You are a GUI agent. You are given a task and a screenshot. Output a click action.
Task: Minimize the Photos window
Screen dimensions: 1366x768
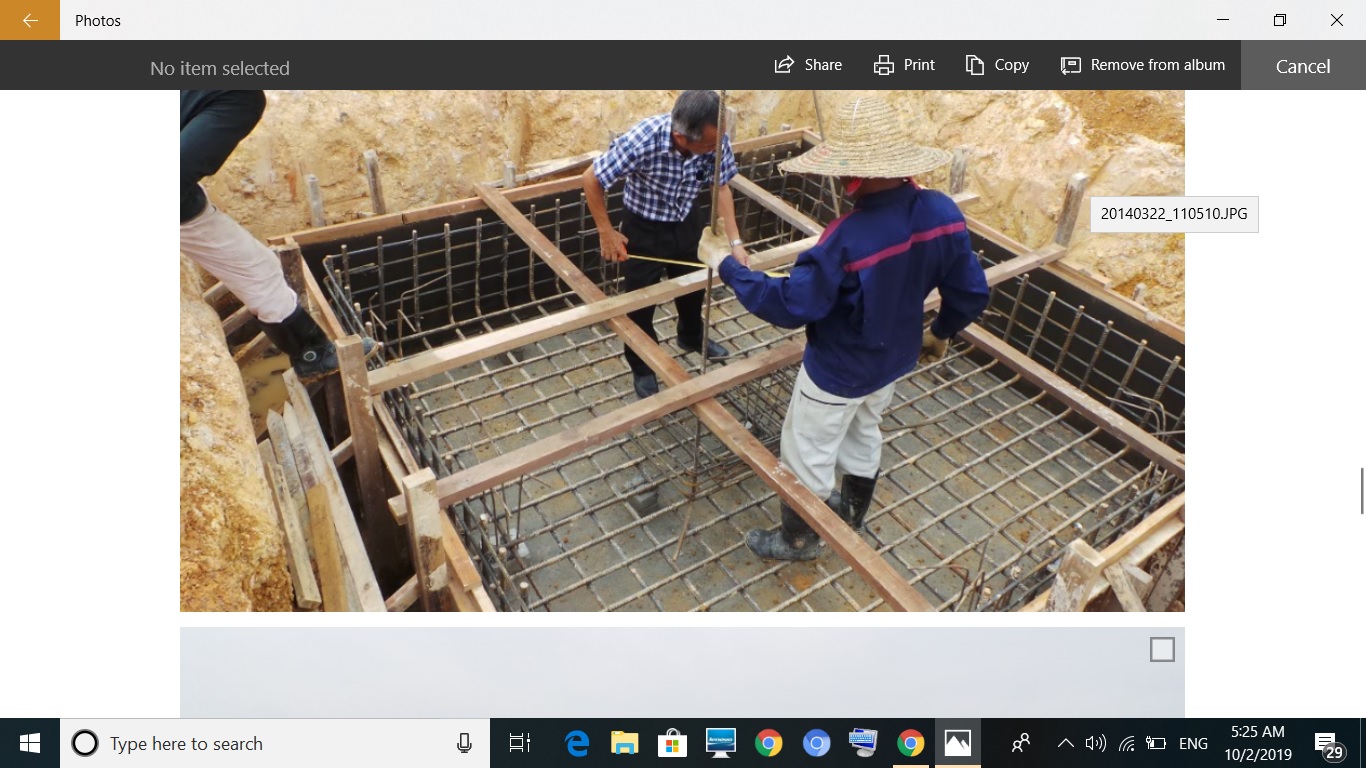(x=1223, y=20)
